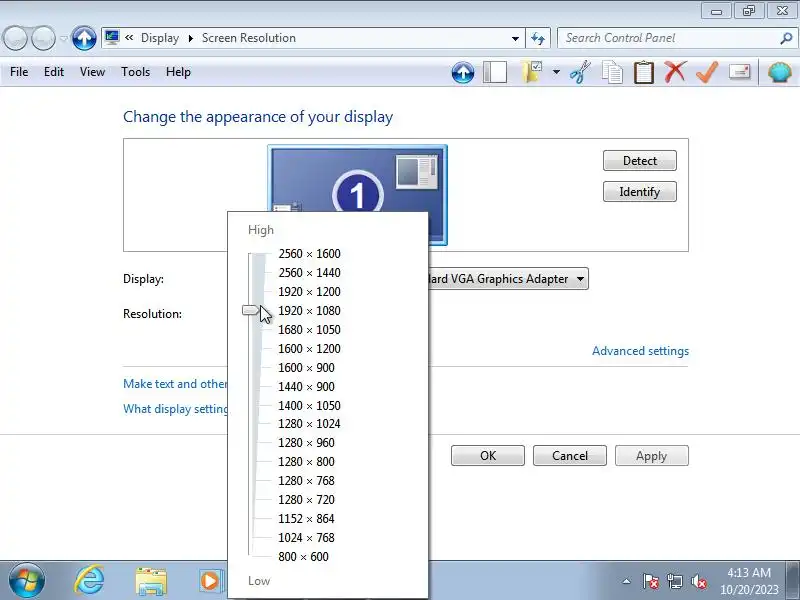Select monitor 1 thumbnail
The width and height of the screenshot is (800, 600).
click(x=357, y=179)
